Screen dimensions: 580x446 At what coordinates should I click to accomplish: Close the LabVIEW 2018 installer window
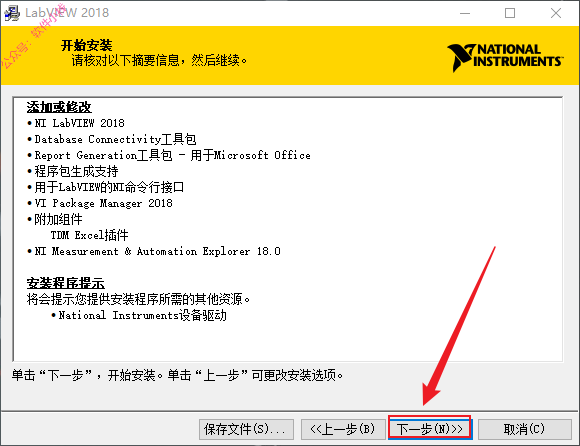556,13
